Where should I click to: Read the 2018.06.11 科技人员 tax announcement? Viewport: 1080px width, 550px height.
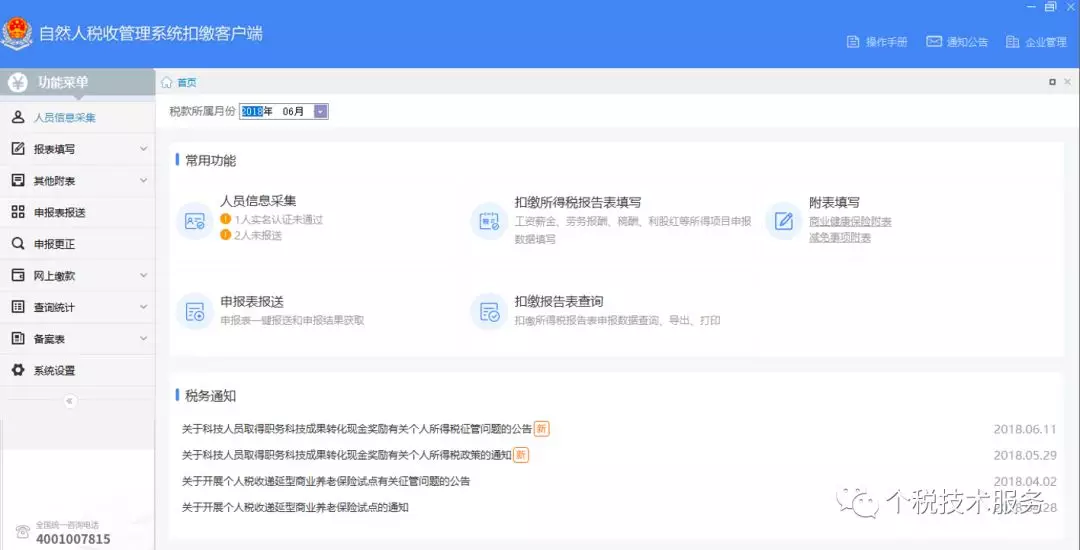coord(356,429)
